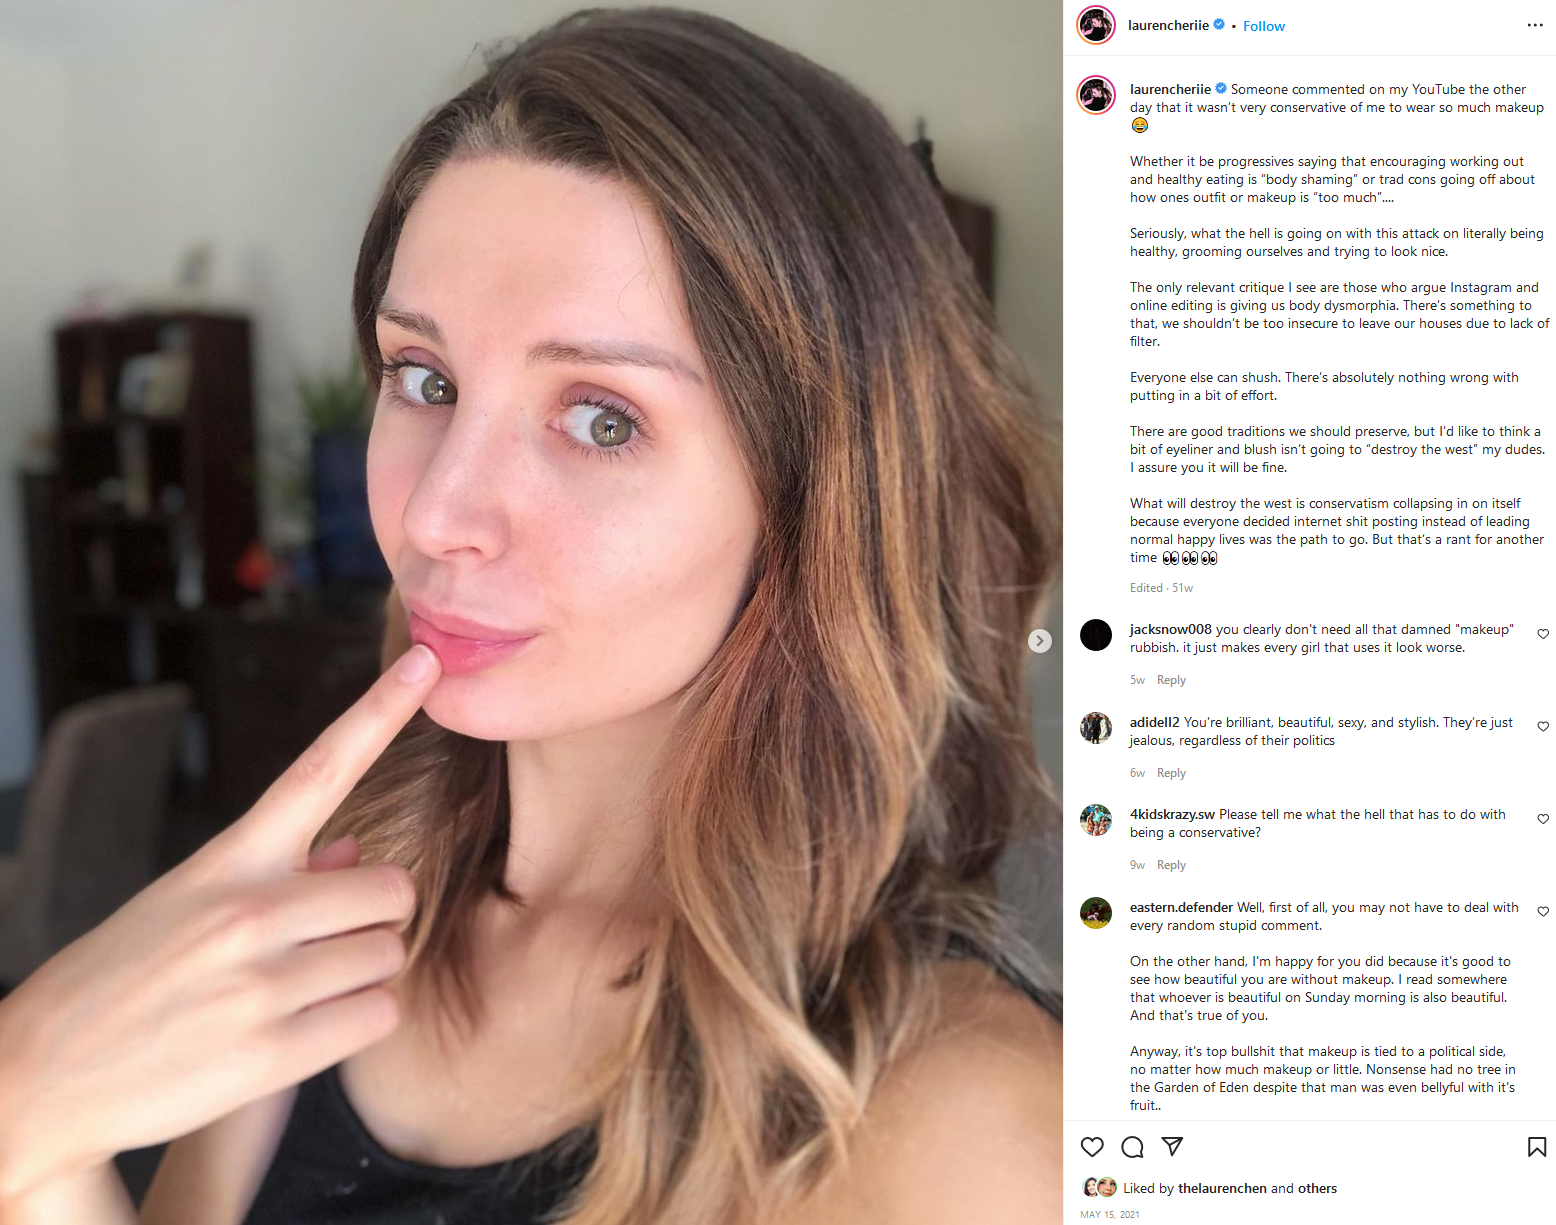Open laurencheriie profile picture in header
The image size is (1556, 1225).
coord(1096,25)
